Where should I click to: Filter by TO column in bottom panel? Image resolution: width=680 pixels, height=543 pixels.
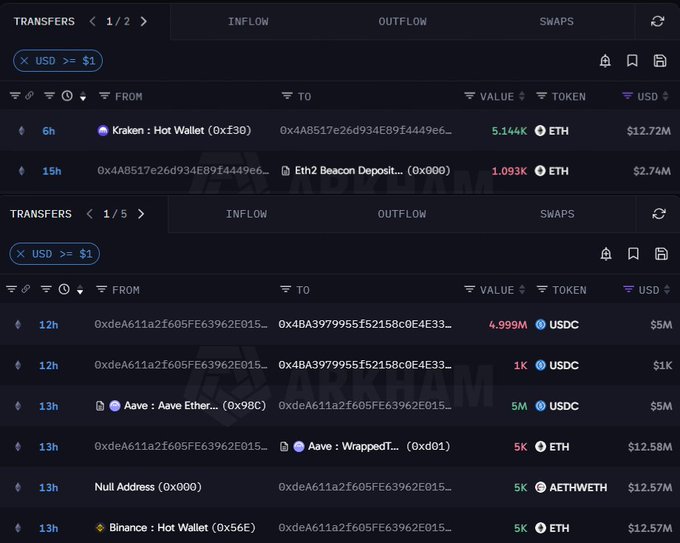[285, 289]
